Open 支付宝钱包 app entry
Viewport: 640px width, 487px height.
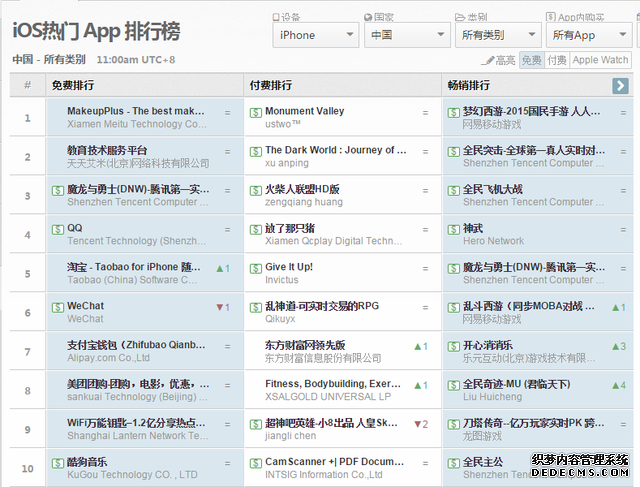pos(136,345)
